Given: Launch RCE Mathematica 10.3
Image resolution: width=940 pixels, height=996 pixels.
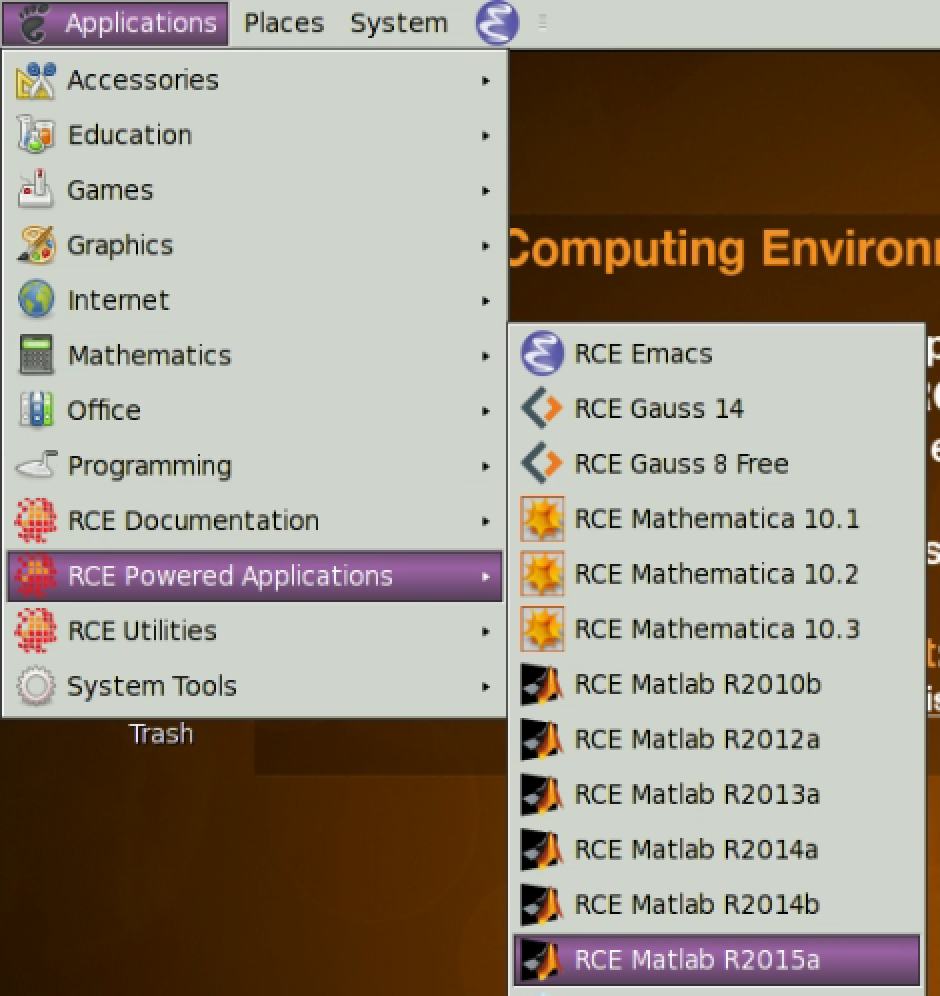Looking at the screenshot, I should 716,629.
